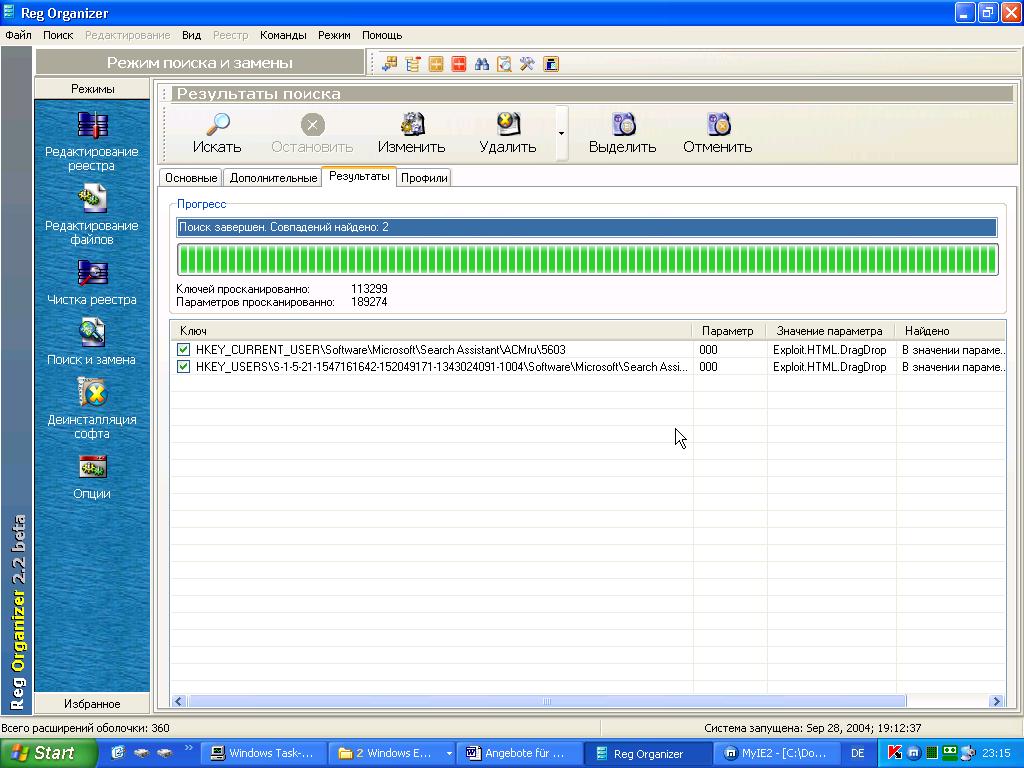This screenshot has height=768, width=1024.
Task: Open Редактирование файлов mode in sidebar
Action: point(92,216)
